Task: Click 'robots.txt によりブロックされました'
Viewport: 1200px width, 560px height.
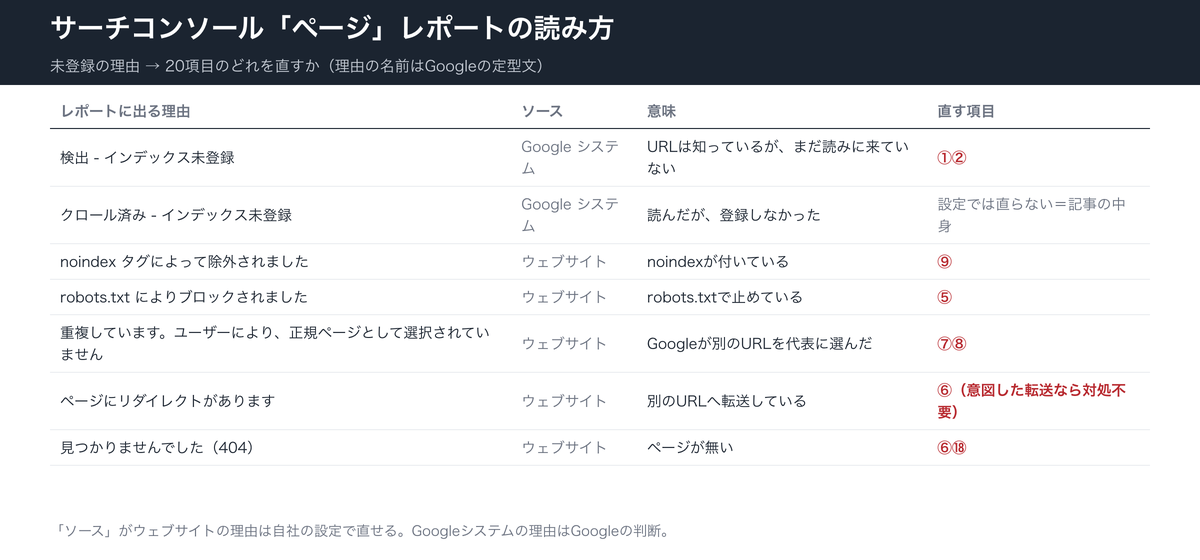Action: 184,297
